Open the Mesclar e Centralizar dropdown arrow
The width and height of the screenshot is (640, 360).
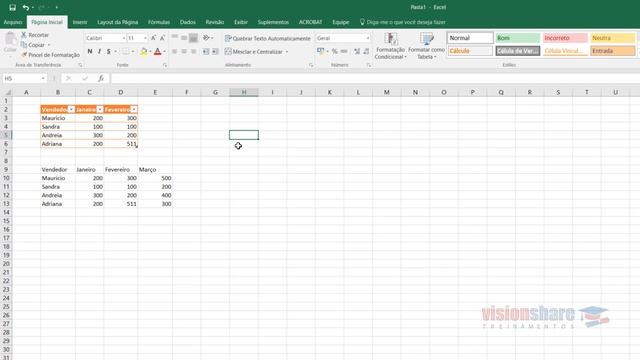(287, 52)
